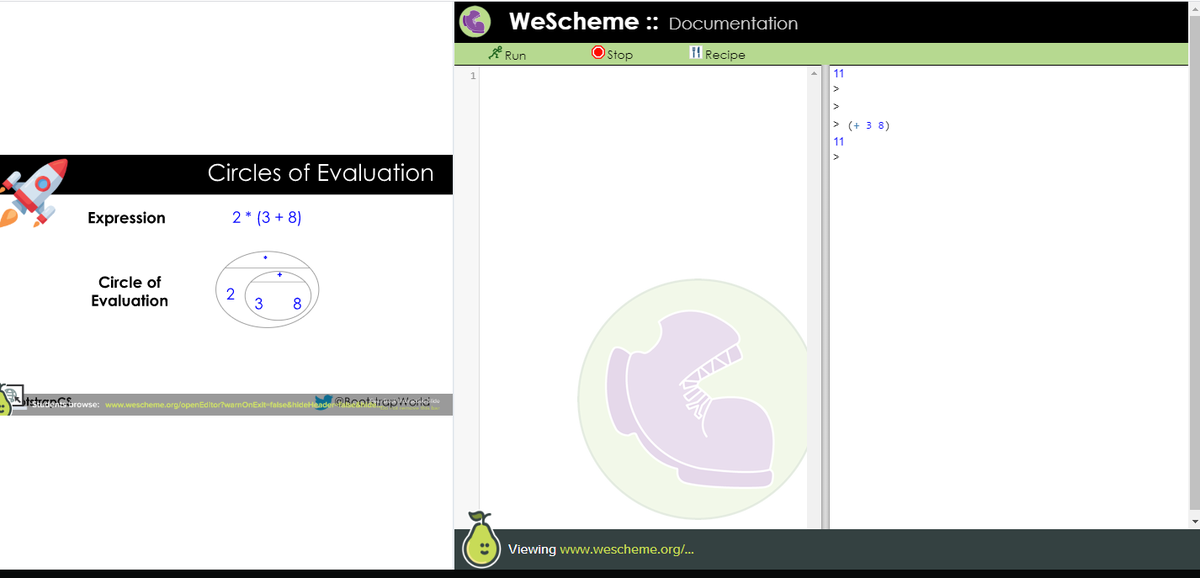Click the Recipe fork-and-knife icon
Viewport: 1200px width, 578px height.
(x=695, y=54)
